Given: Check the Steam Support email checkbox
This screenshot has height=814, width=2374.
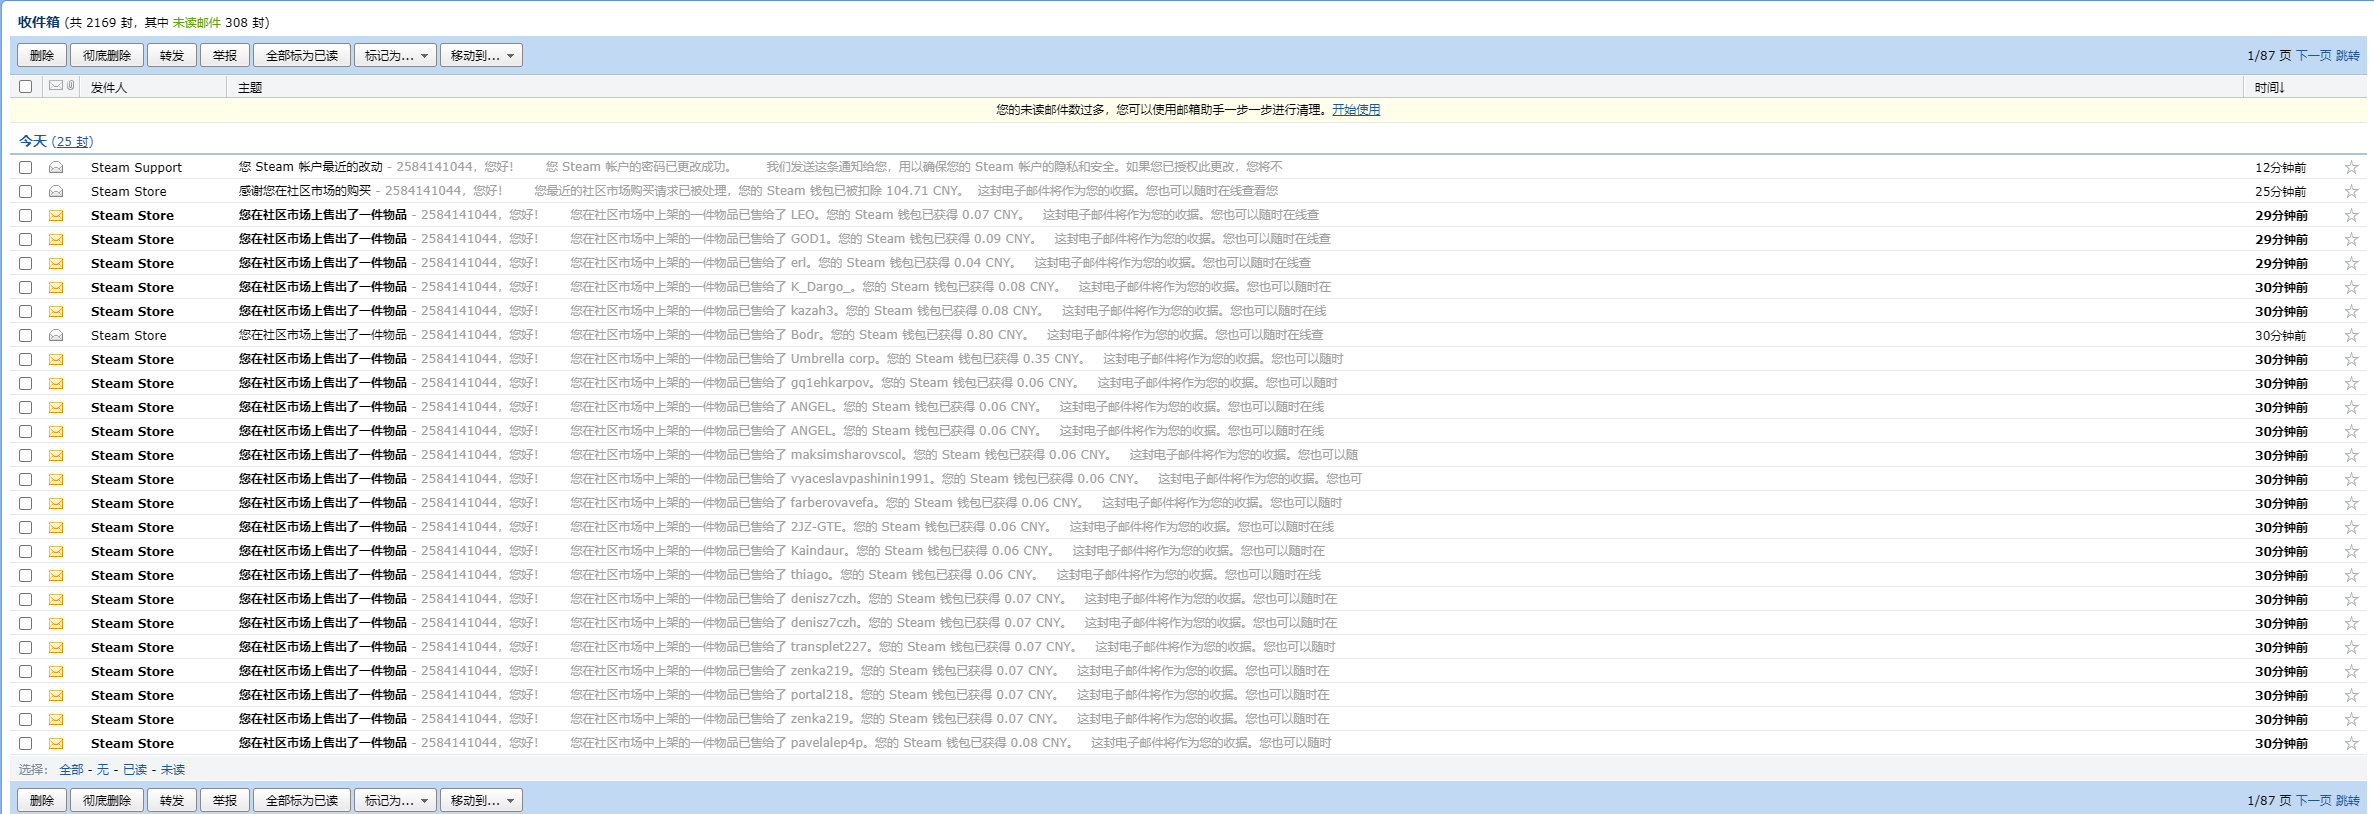Looking at the screenshot, I should [26, 167].
